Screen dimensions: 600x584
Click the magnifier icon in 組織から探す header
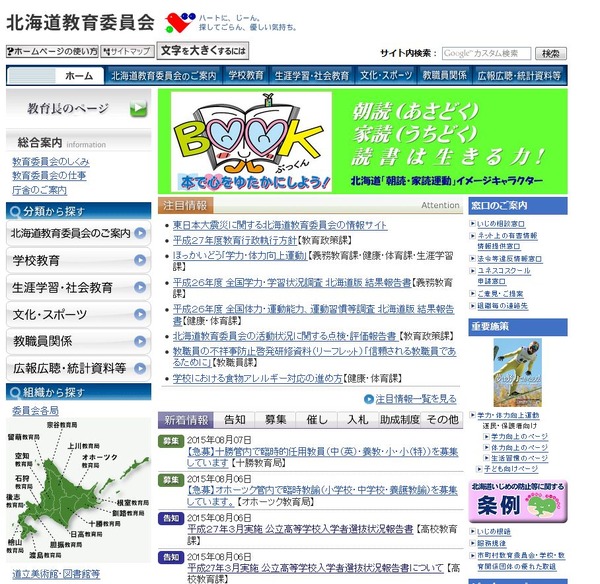coord(15,392)
